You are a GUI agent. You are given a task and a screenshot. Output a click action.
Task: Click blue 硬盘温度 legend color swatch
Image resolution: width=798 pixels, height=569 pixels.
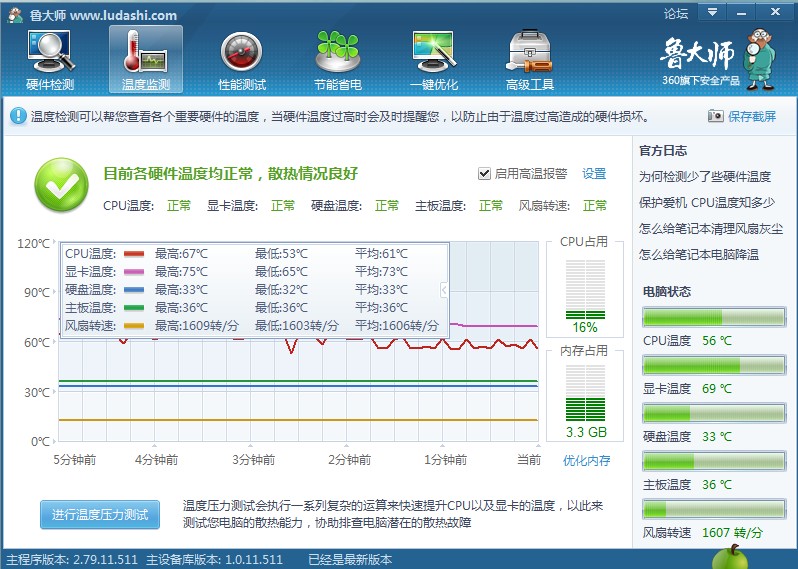pyautogui.click(x=134, y=290)
